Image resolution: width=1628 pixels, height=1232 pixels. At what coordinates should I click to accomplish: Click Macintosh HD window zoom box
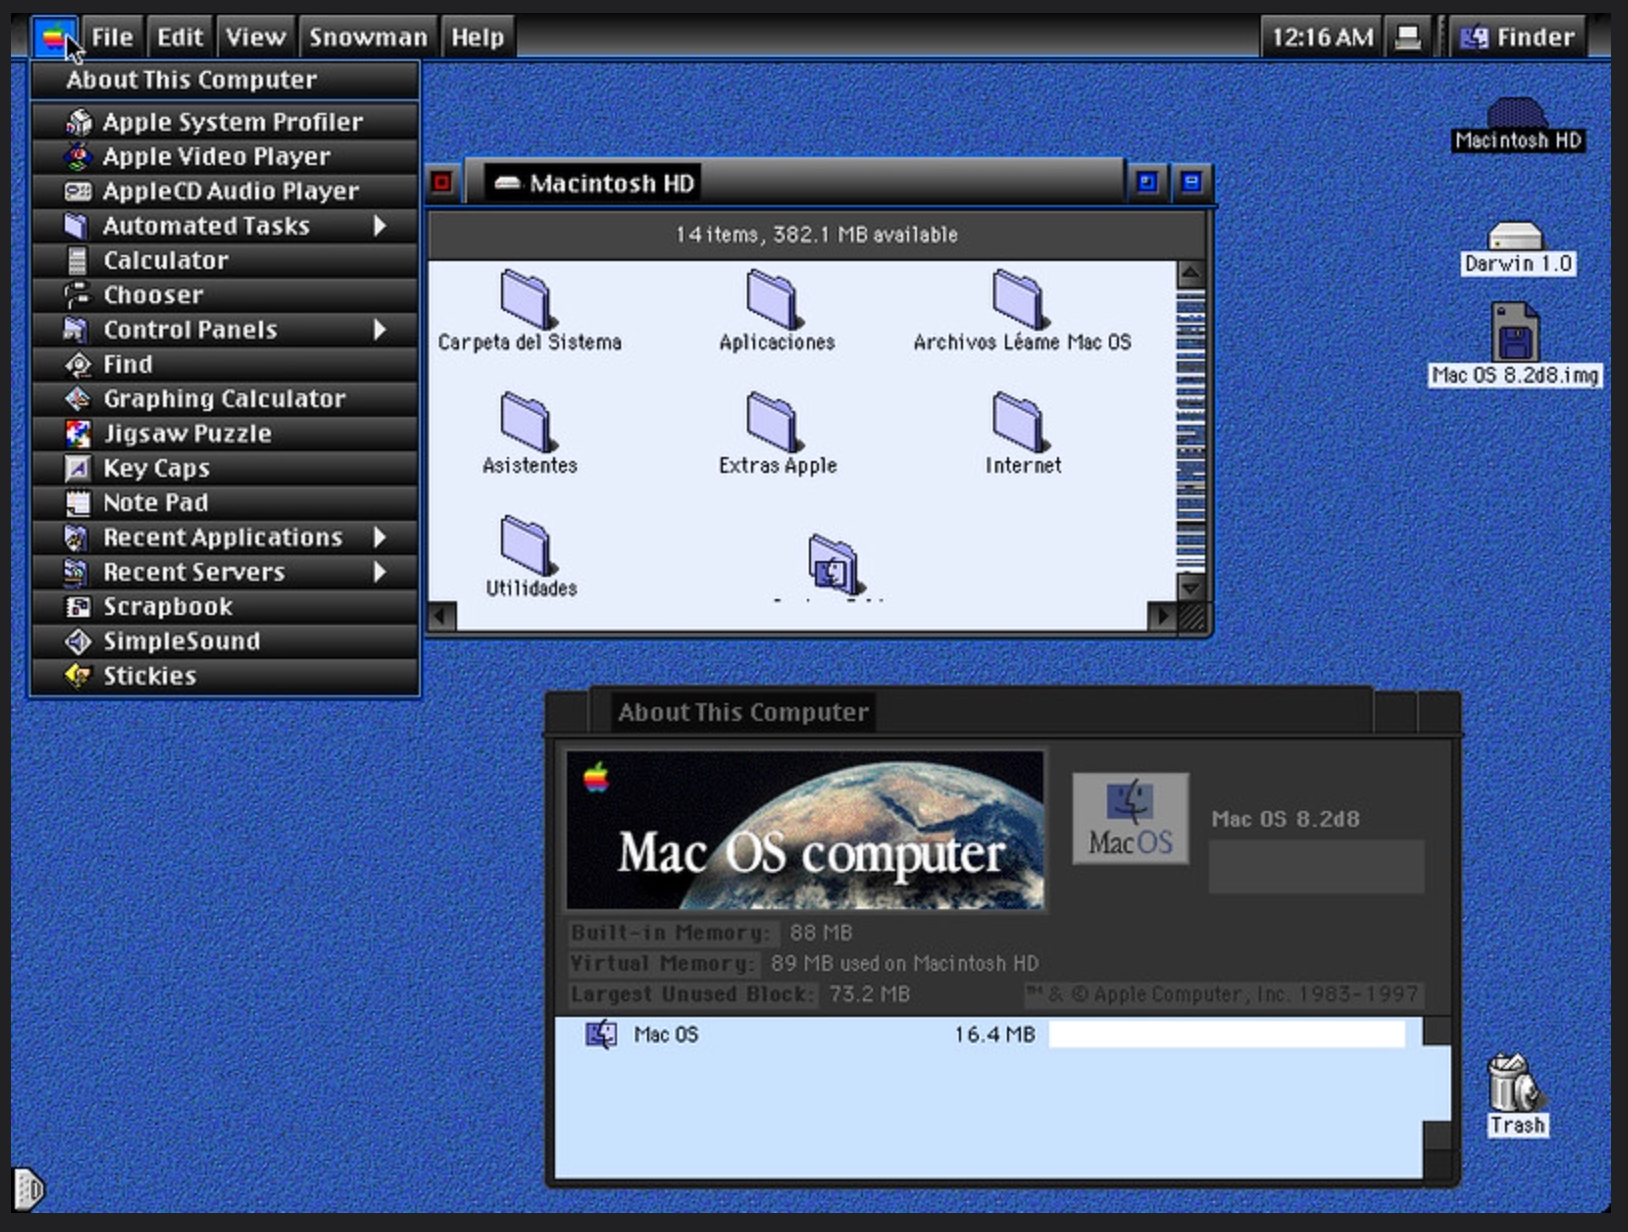coord(1147,182)
